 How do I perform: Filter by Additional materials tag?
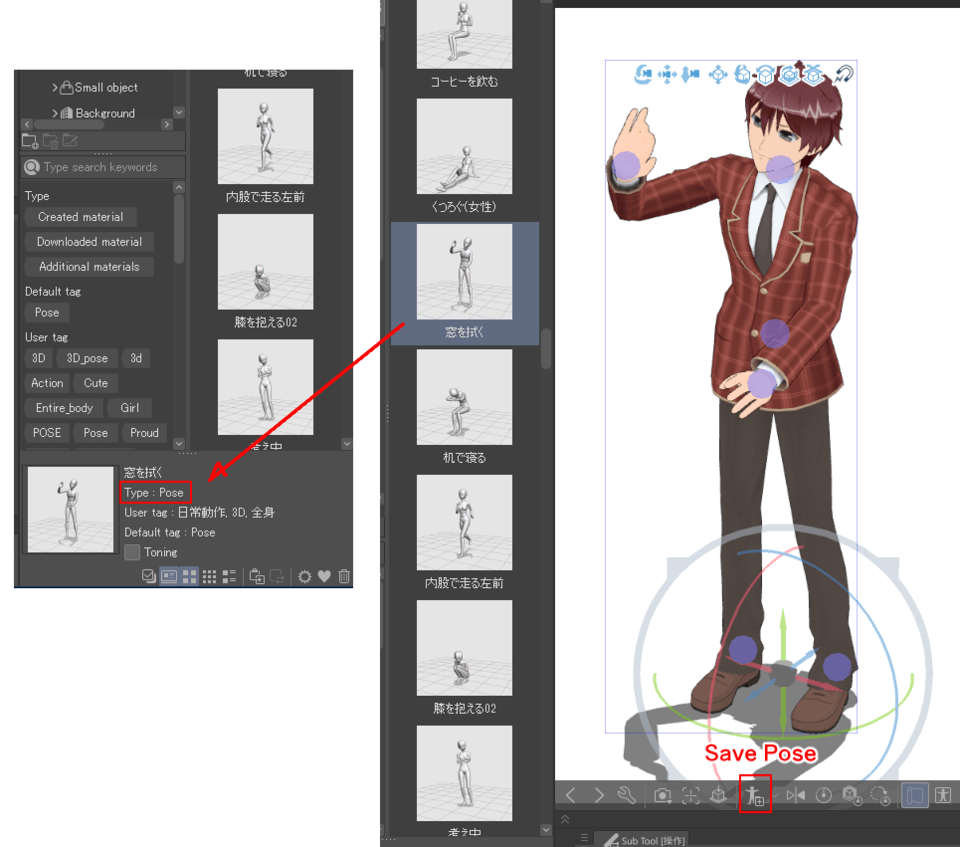[89, 267]
